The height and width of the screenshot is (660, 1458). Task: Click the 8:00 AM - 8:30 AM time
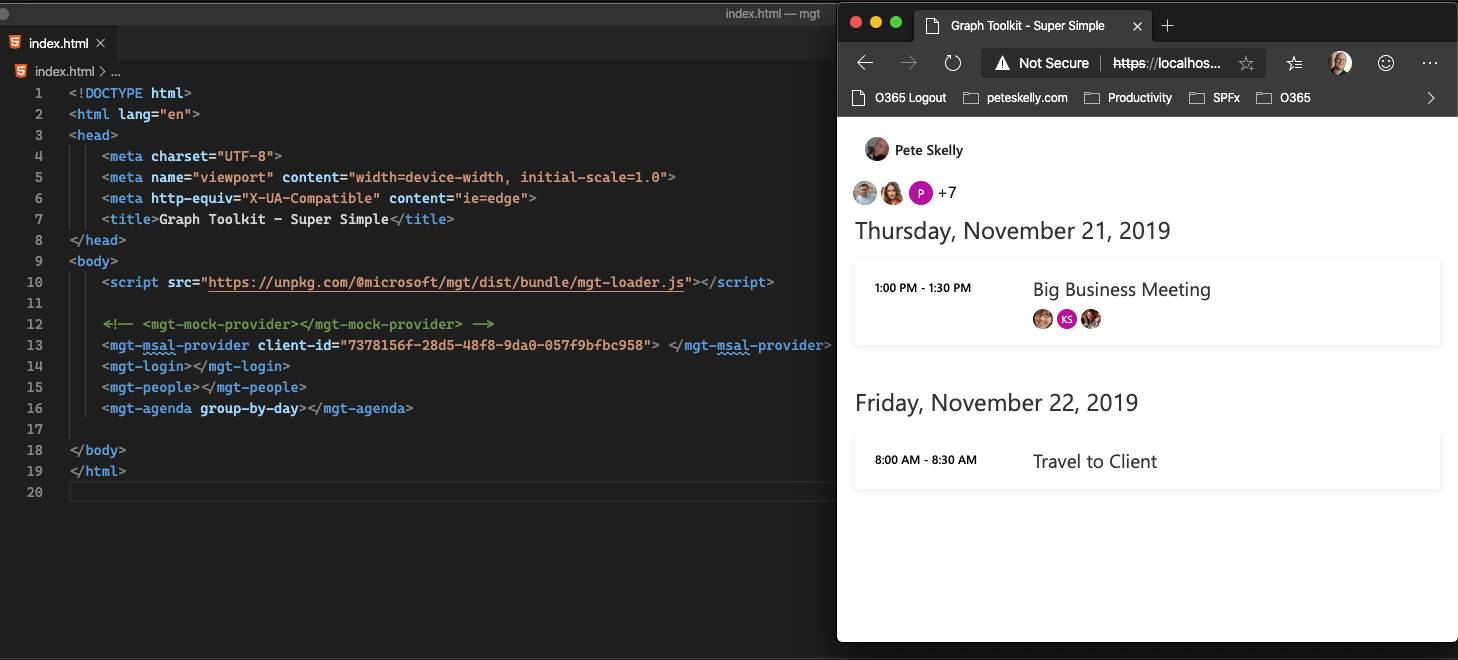point(926,460)
